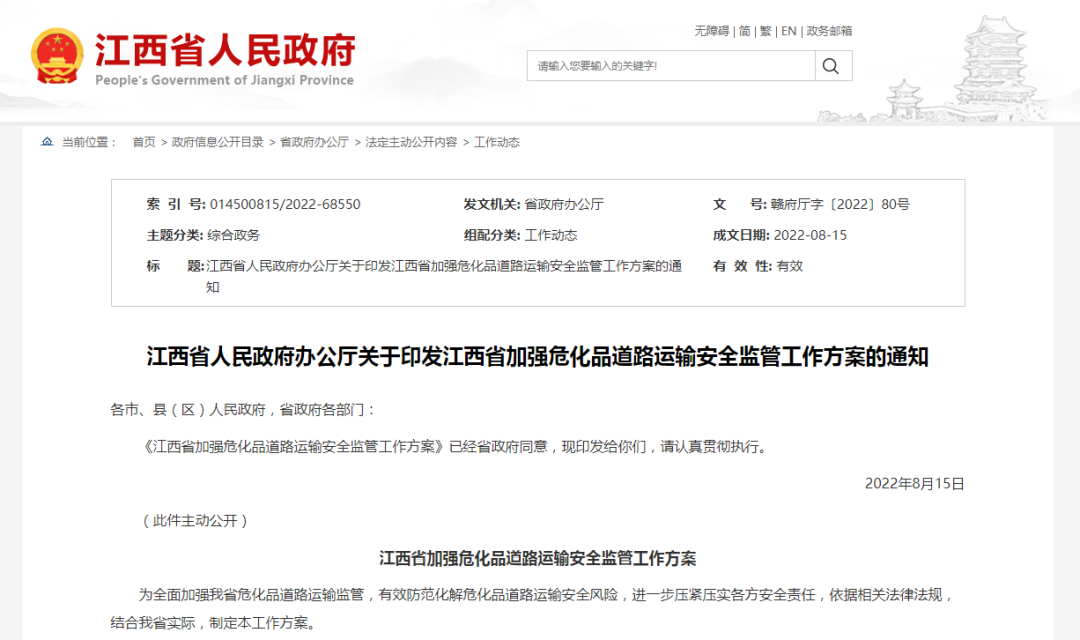Open the 政务邮箱 link

coord(829,31)
